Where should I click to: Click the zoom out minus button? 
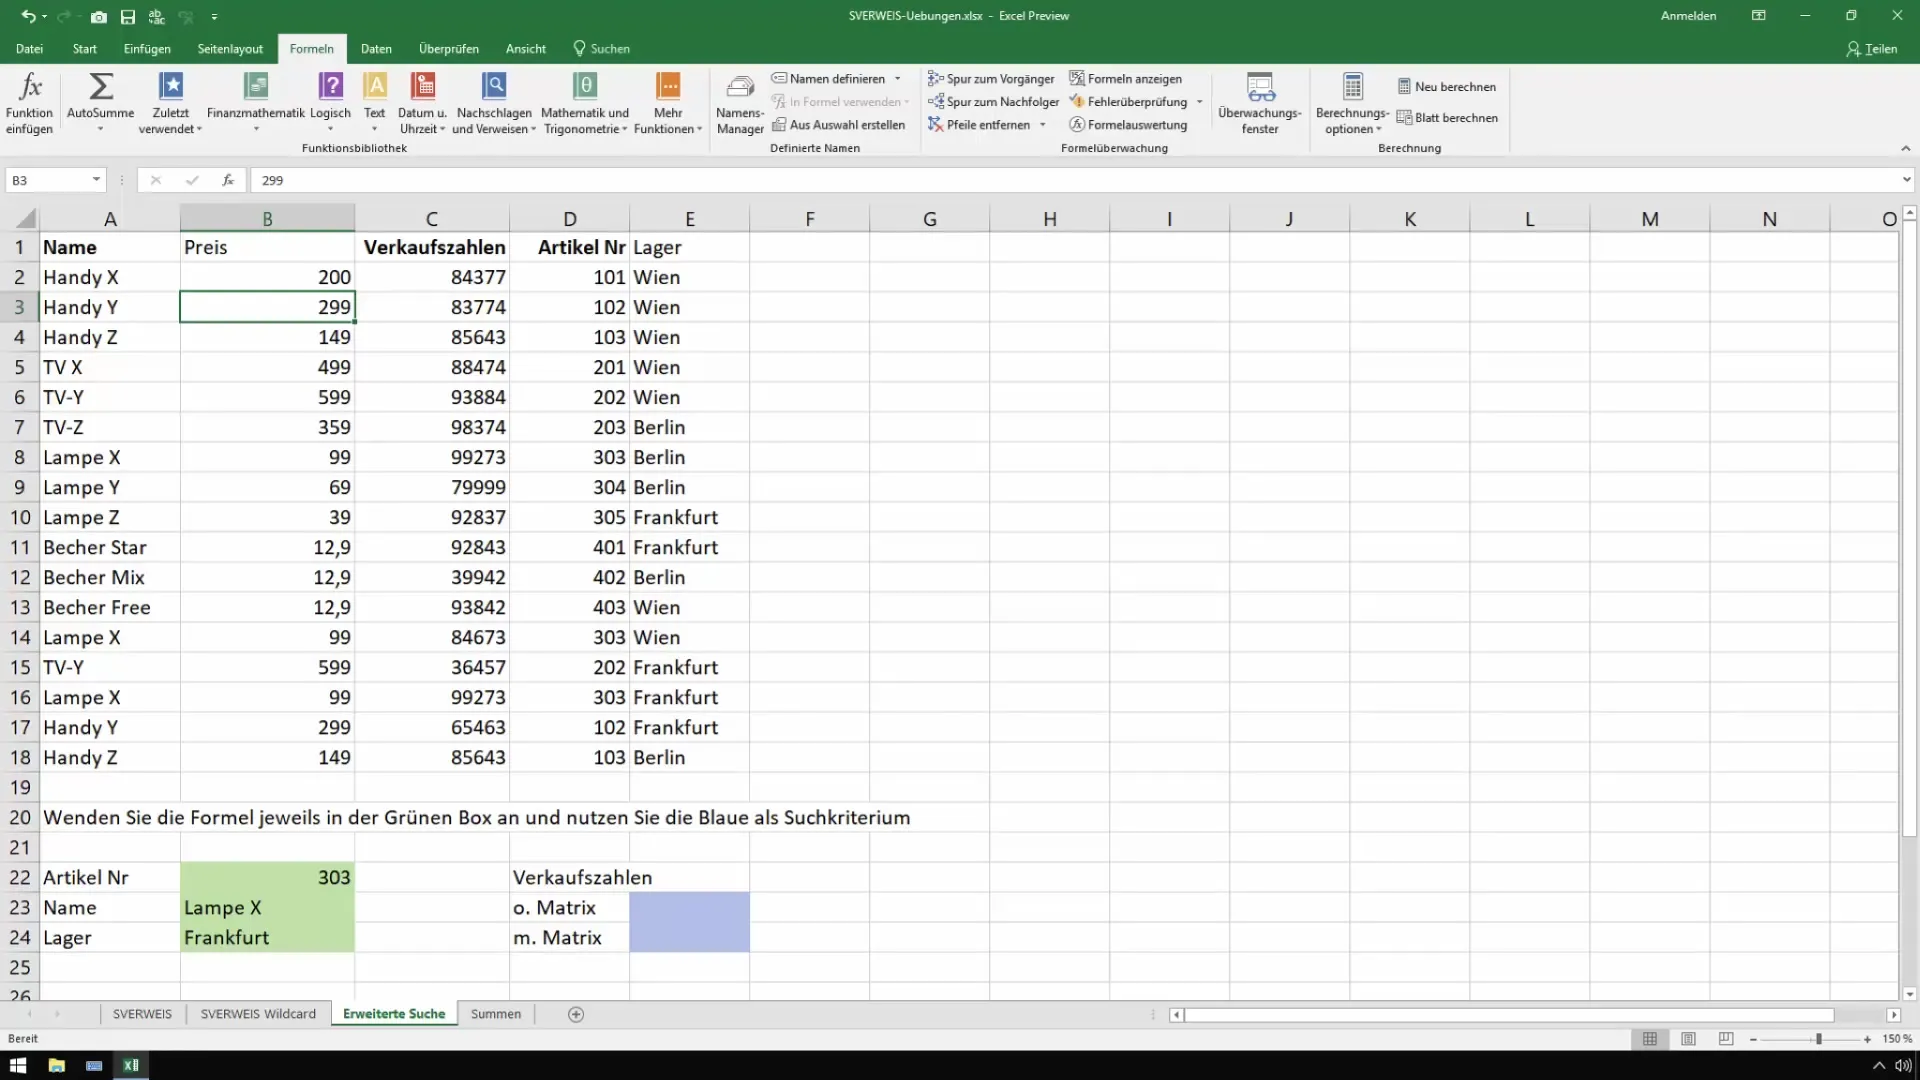click(1753, 1039)
